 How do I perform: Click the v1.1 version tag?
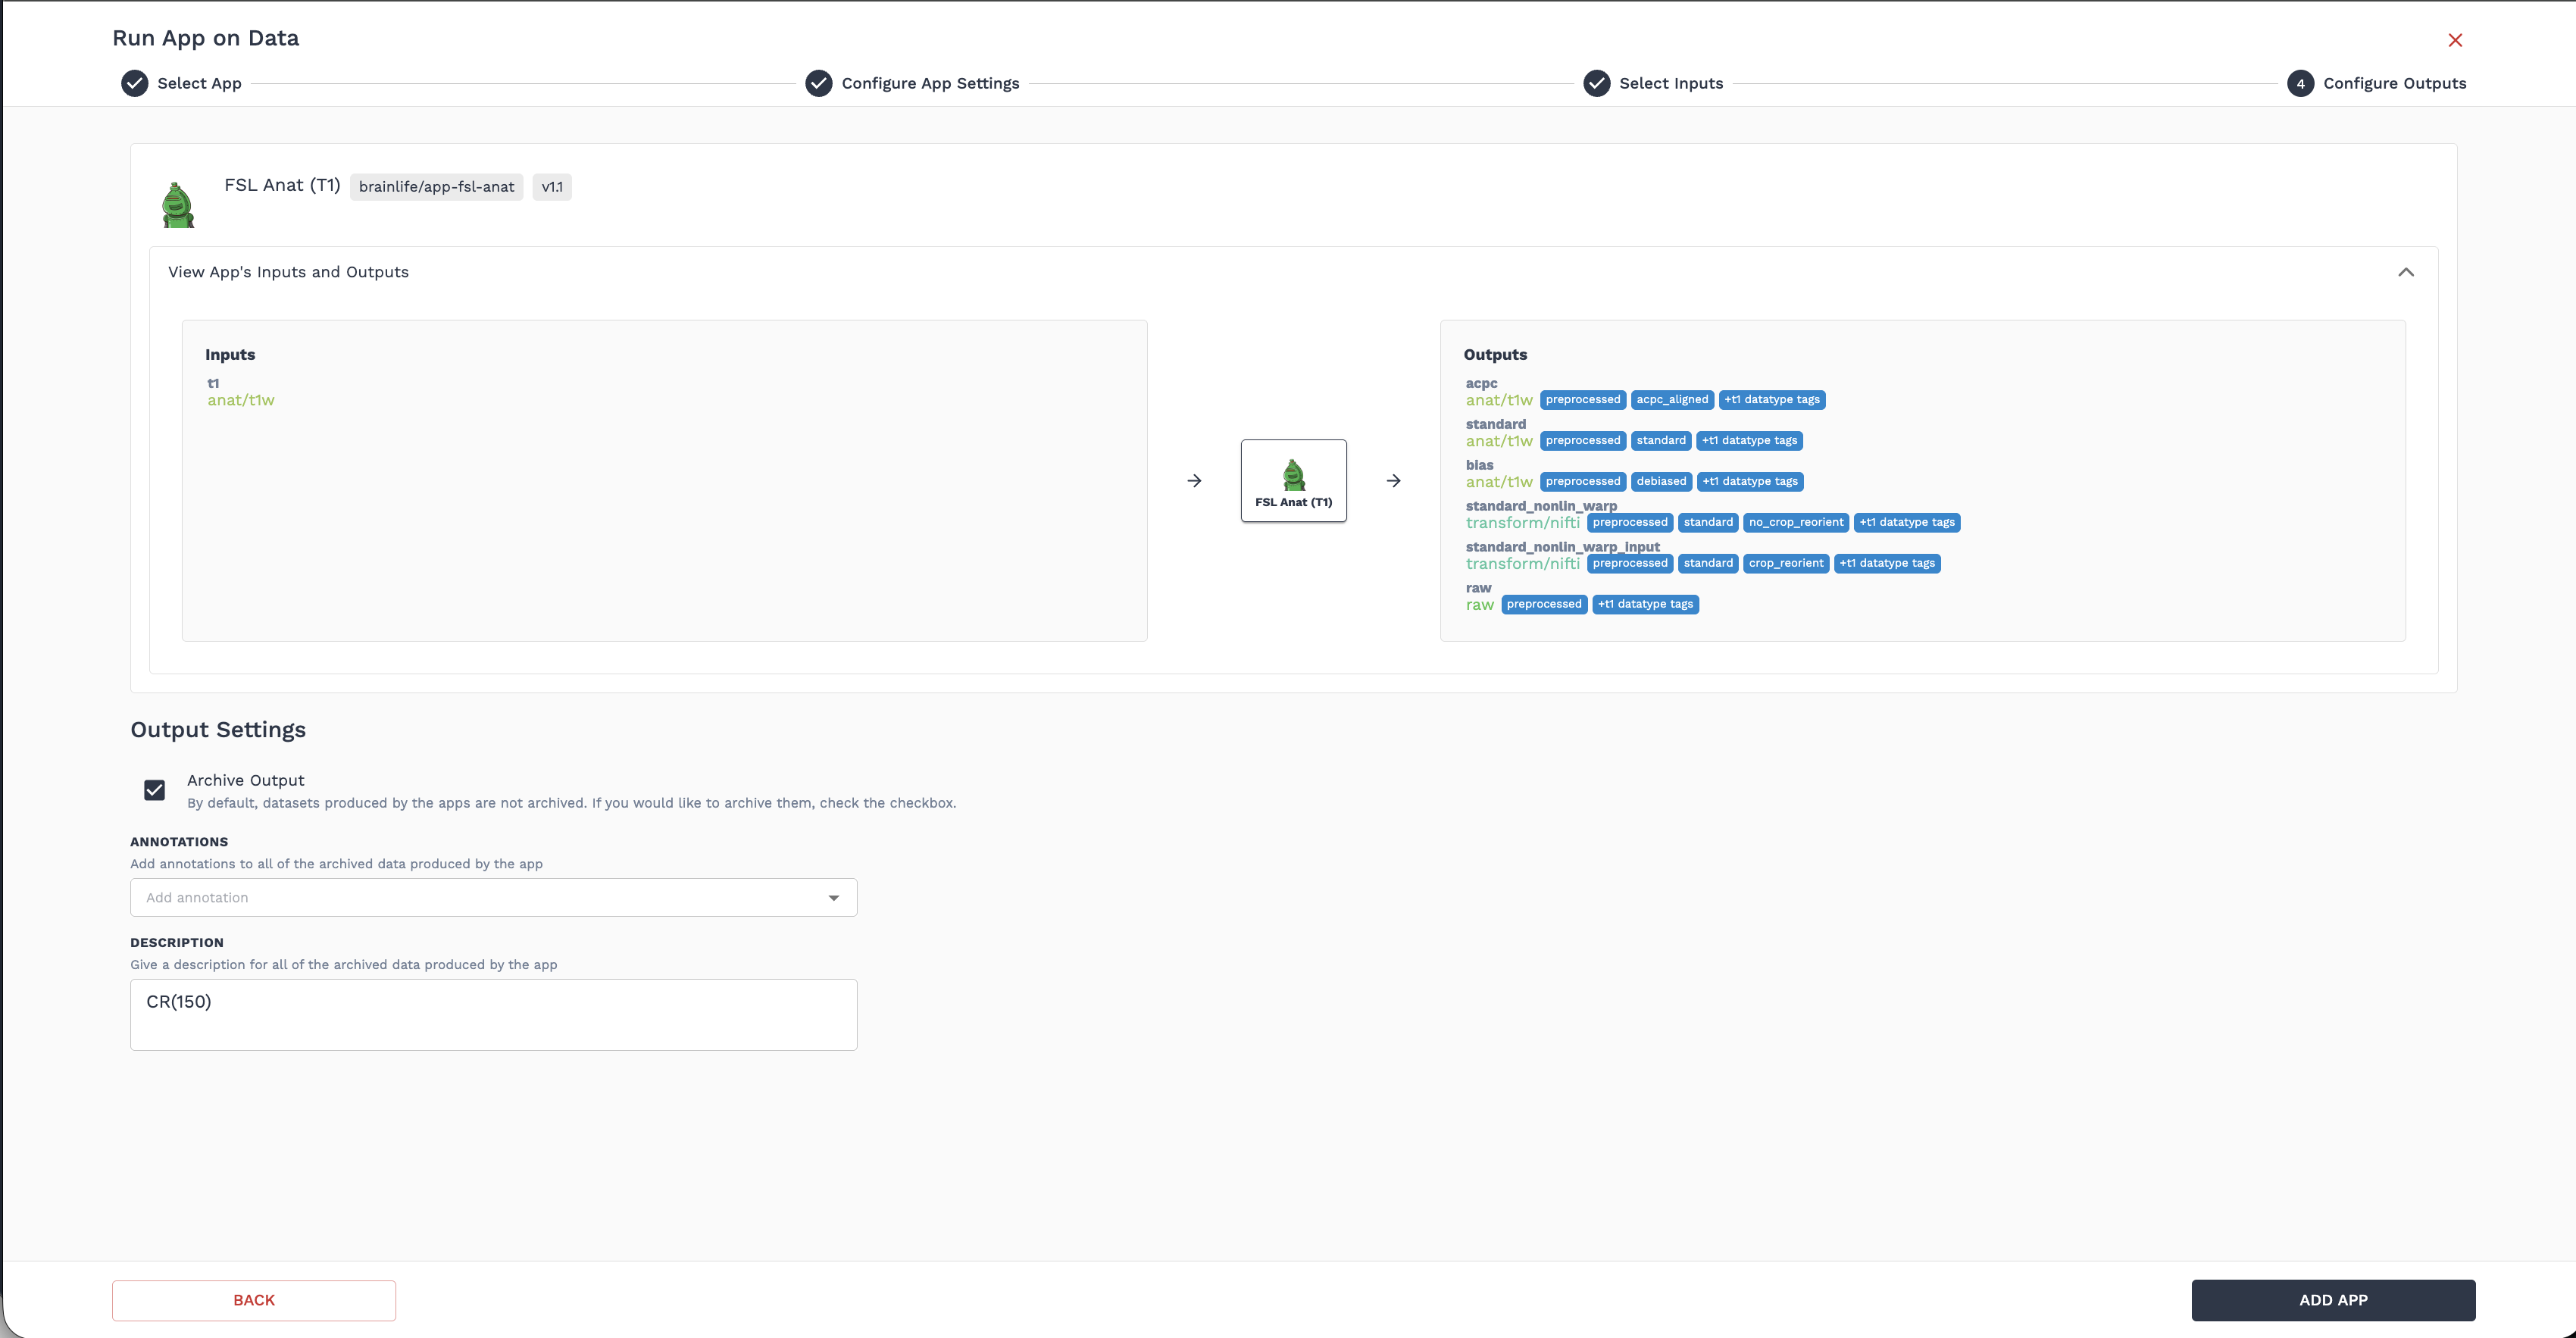click(x=552, y=187)
